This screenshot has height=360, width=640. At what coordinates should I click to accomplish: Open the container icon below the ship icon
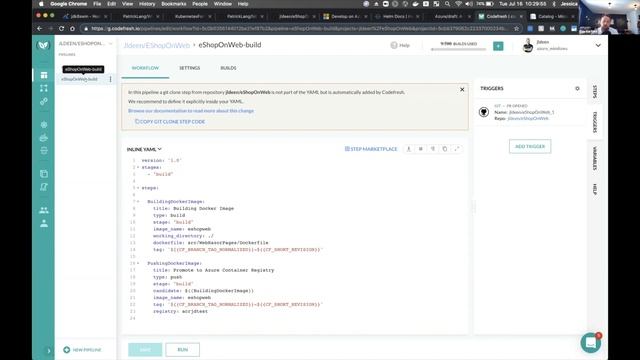point(44,151)
